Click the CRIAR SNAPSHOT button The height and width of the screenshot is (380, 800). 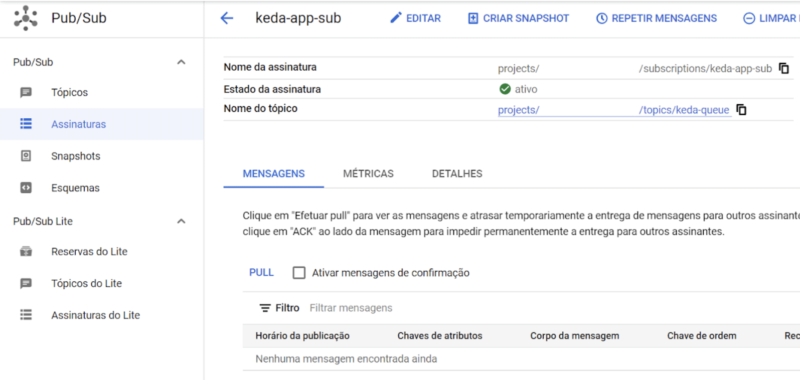click(518, 18)
